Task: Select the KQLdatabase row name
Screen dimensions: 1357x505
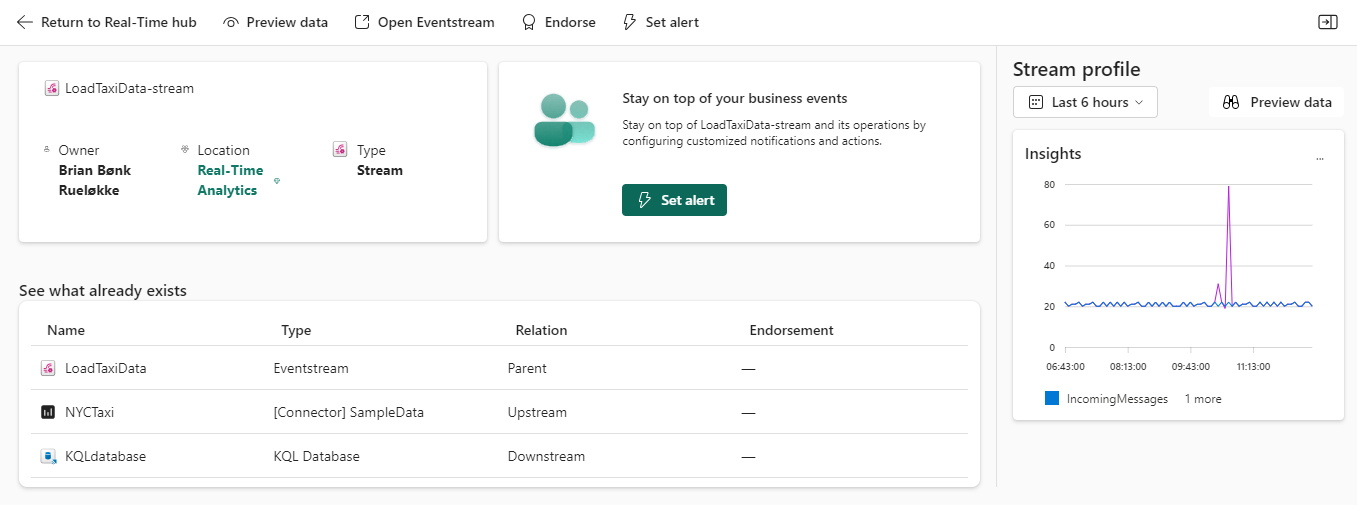Action: 105,456
